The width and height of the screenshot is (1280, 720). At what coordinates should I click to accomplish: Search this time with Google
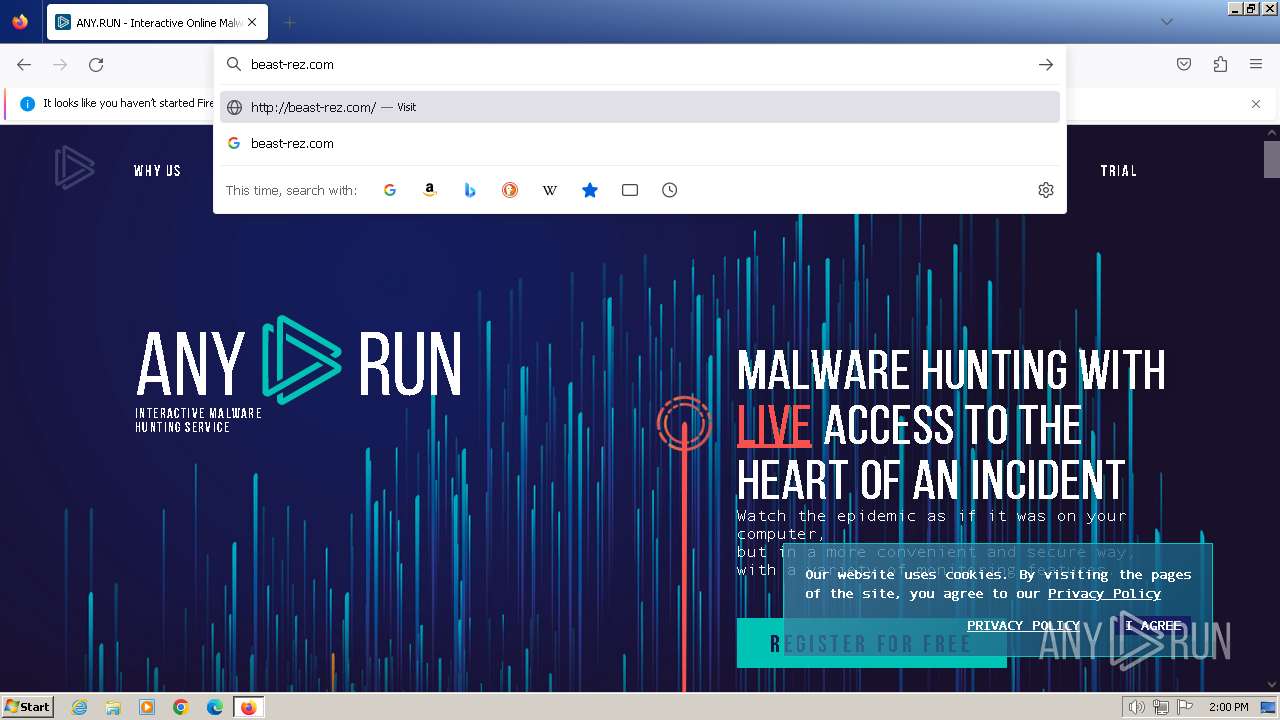390,190
